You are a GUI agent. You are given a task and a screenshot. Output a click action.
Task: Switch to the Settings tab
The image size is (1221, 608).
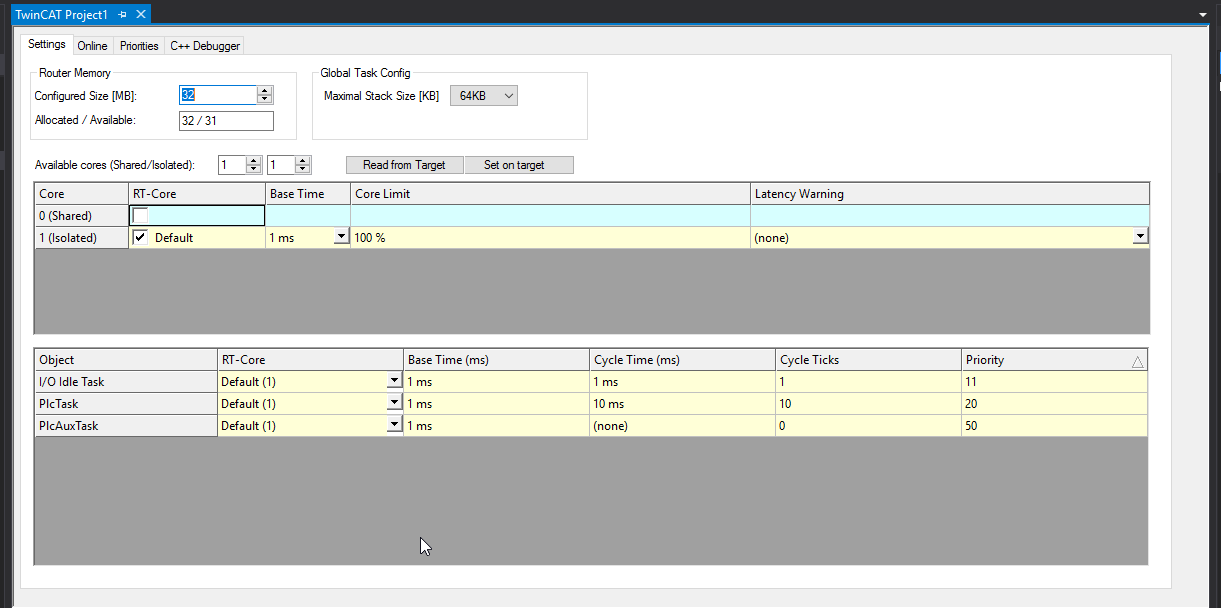point(46,45)
